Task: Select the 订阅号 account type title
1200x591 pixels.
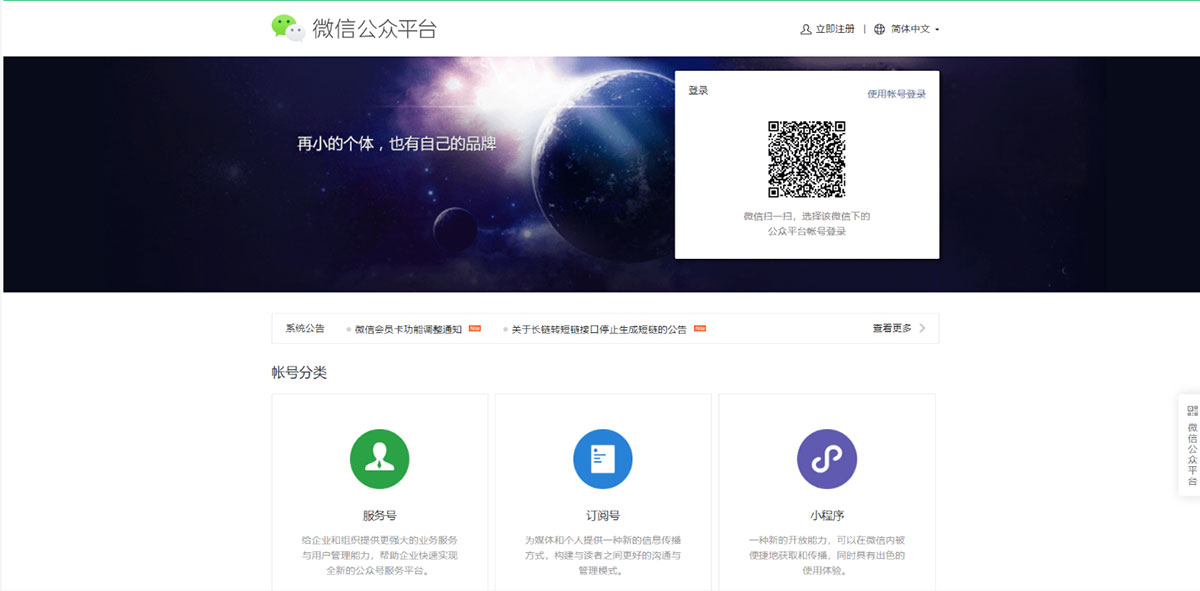Action: coord(602,516)
